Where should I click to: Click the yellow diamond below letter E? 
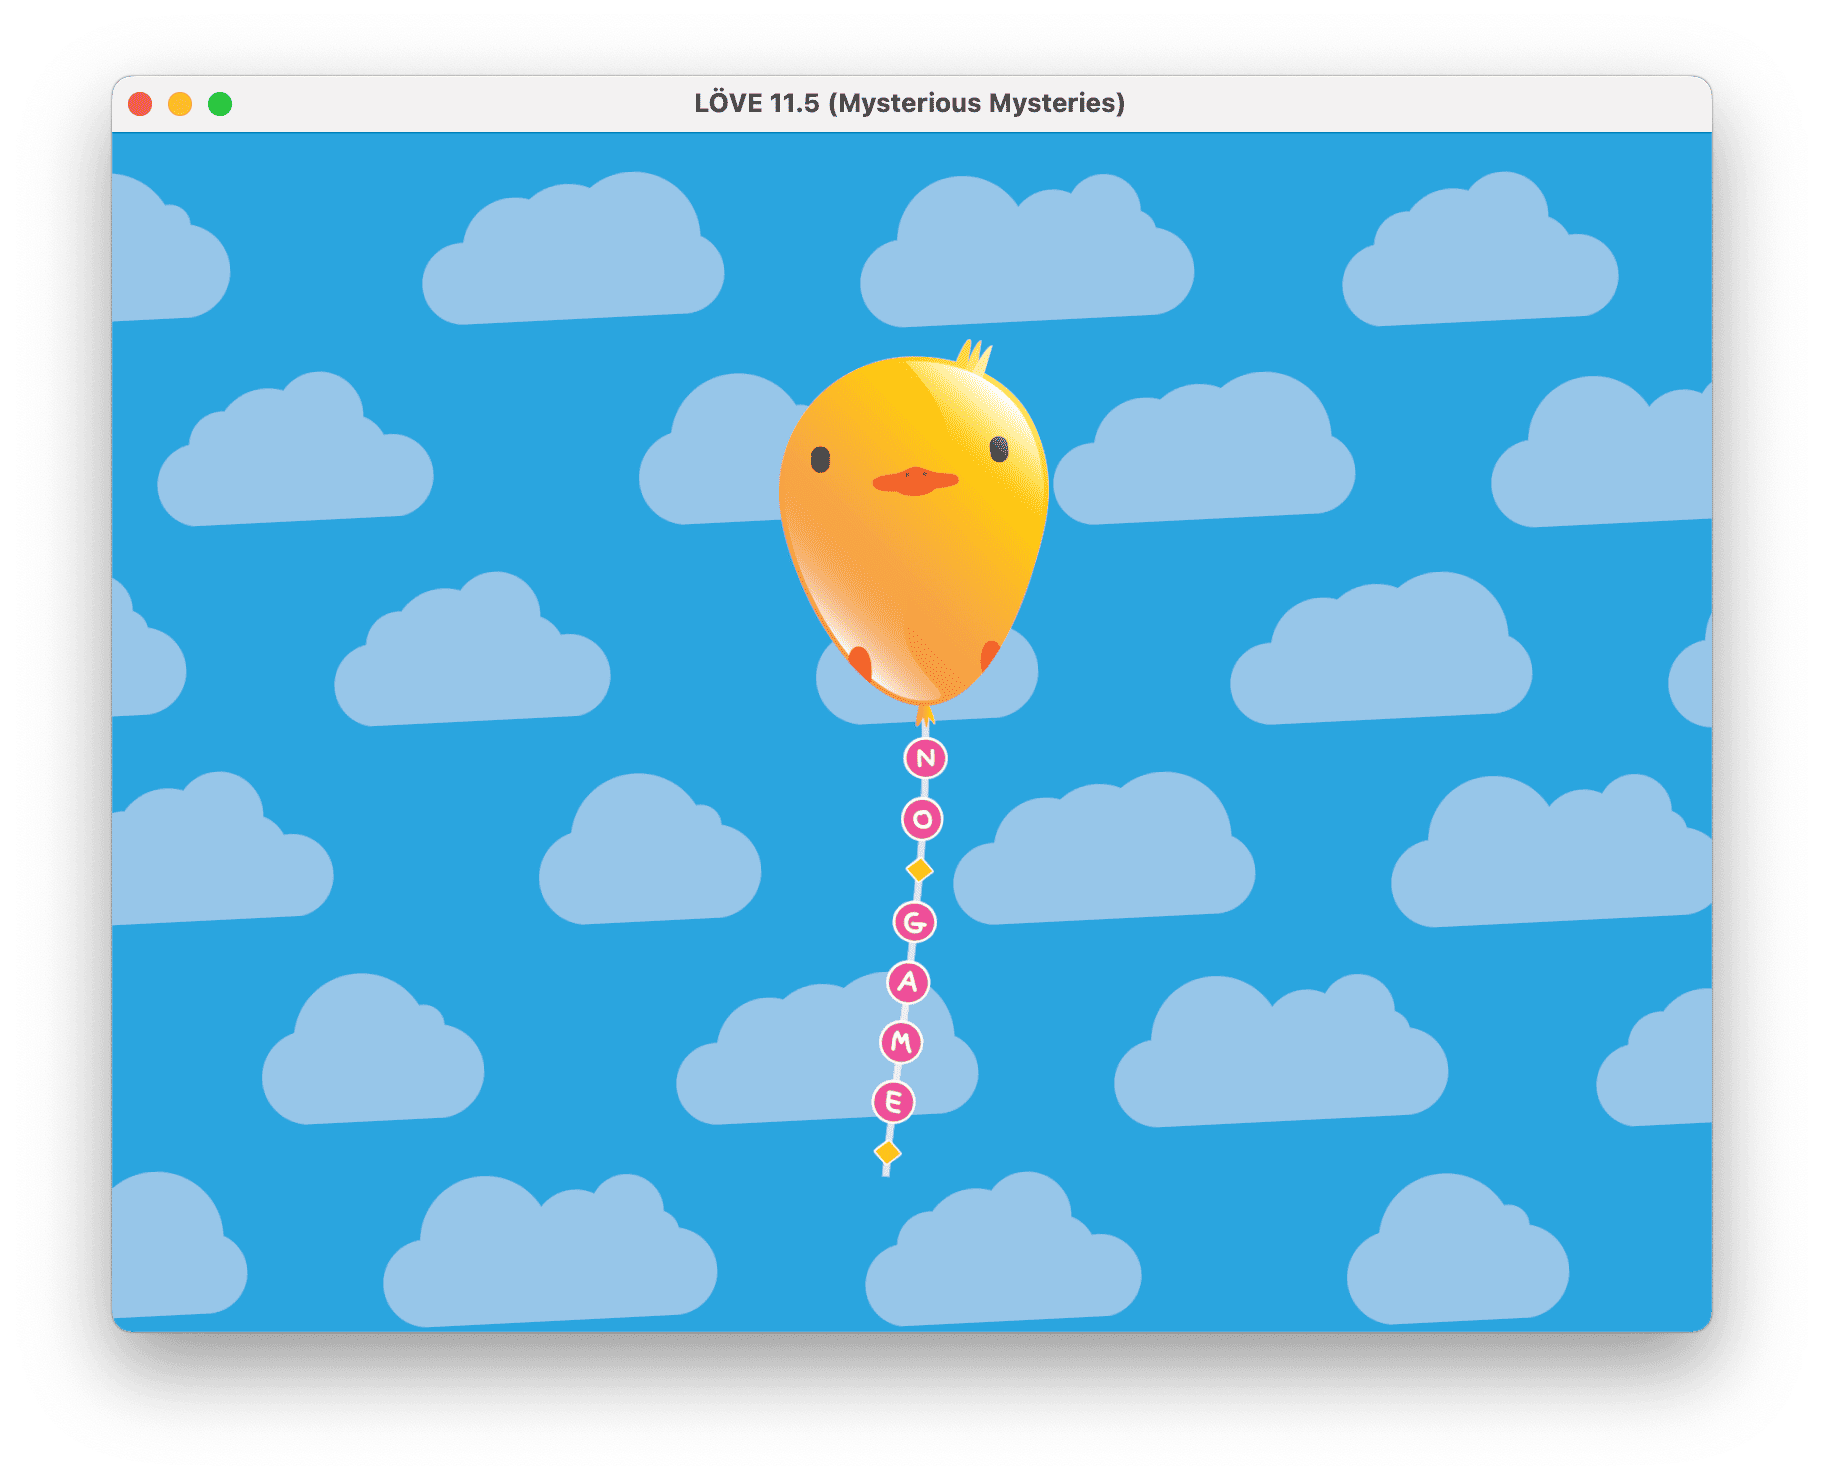click(887, 1153)
